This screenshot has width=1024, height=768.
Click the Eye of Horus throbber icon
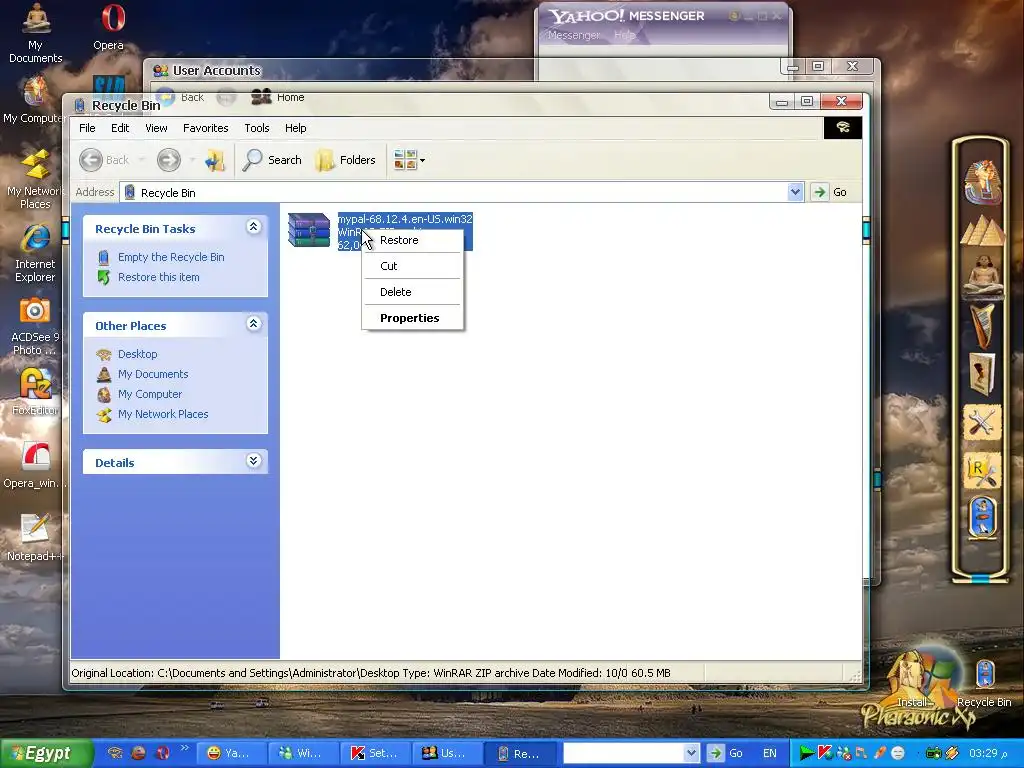pyautogui.click(x=842, y=128)
